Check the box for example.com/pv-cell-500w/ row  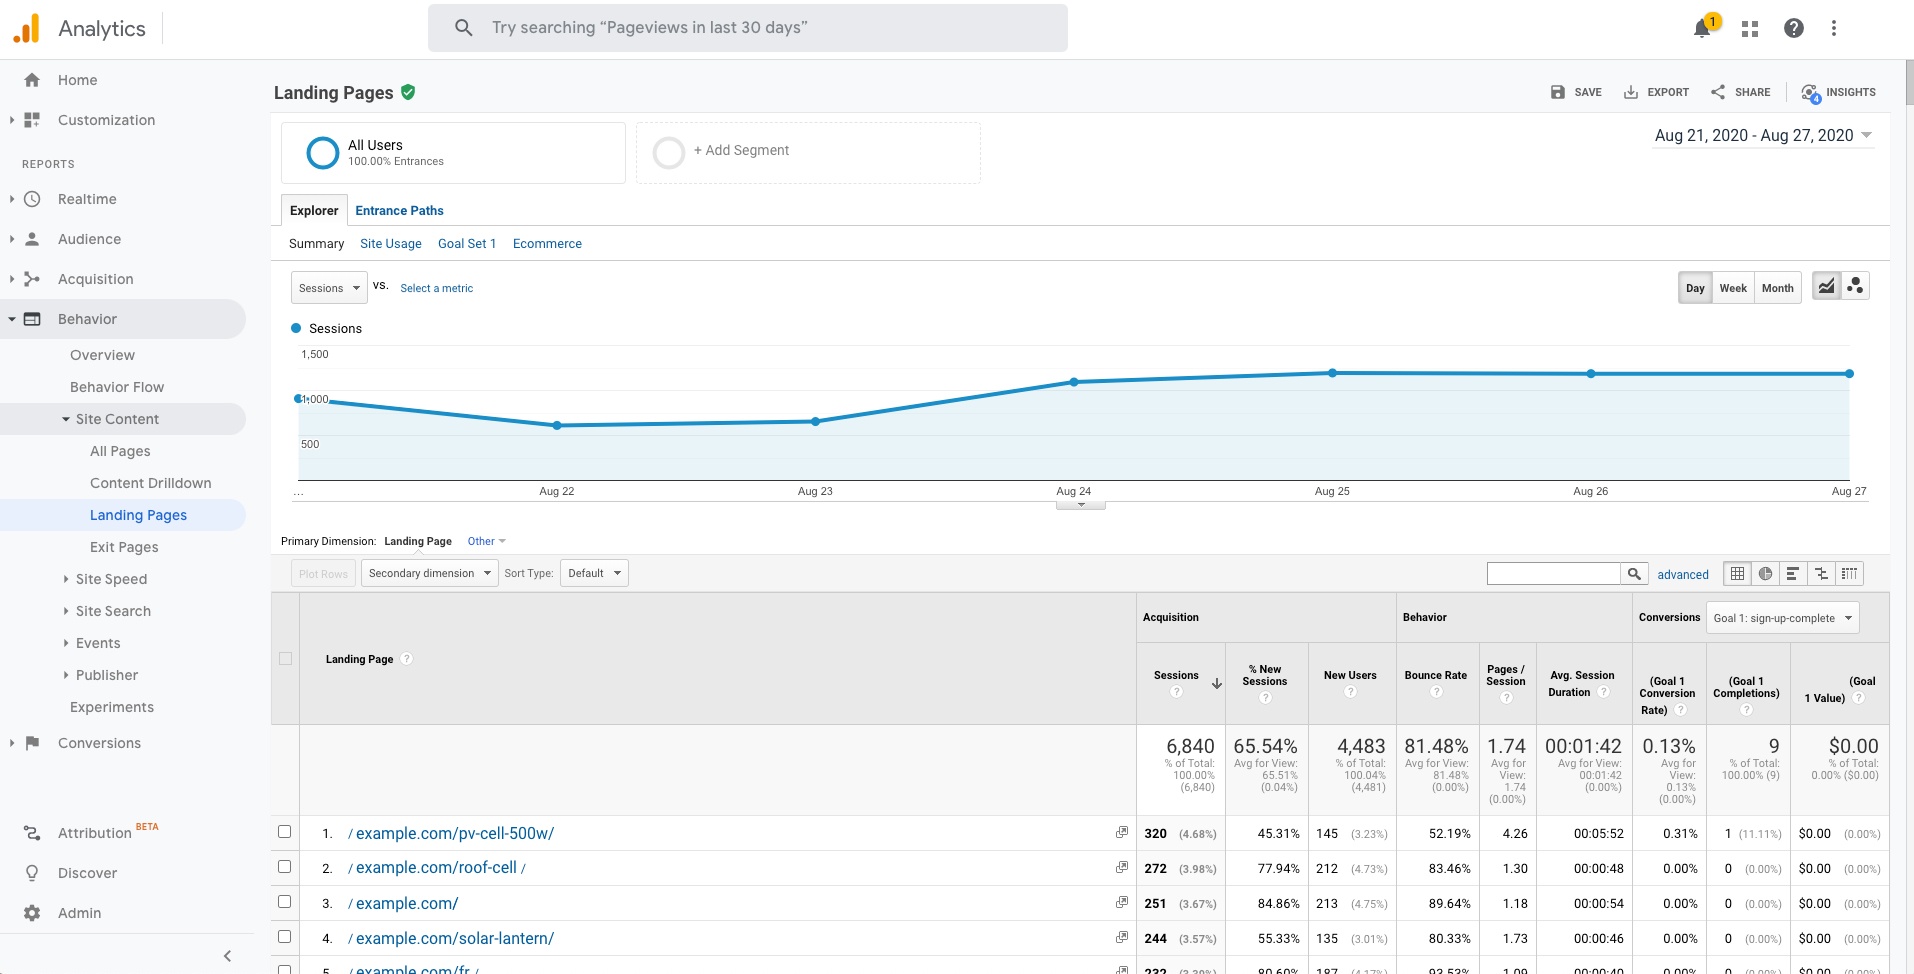285,832
